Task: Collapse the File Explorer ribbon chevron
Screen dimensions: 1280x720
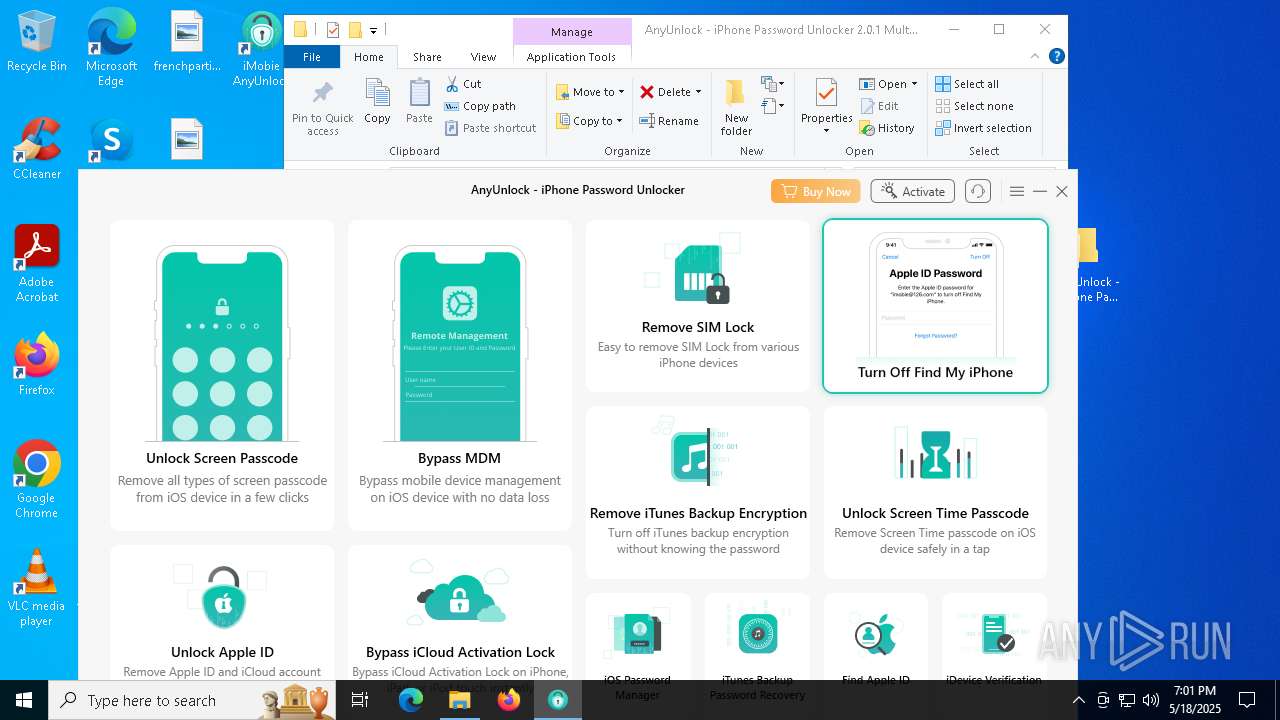Action: click(1035, 57)
